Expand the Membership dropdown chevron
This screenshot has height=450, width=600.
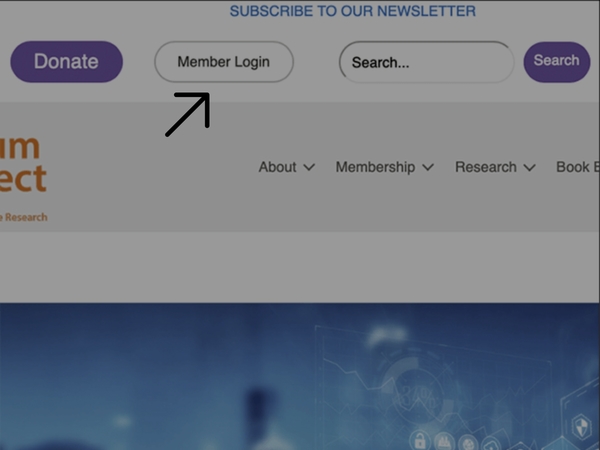click(x=428, y=167)
